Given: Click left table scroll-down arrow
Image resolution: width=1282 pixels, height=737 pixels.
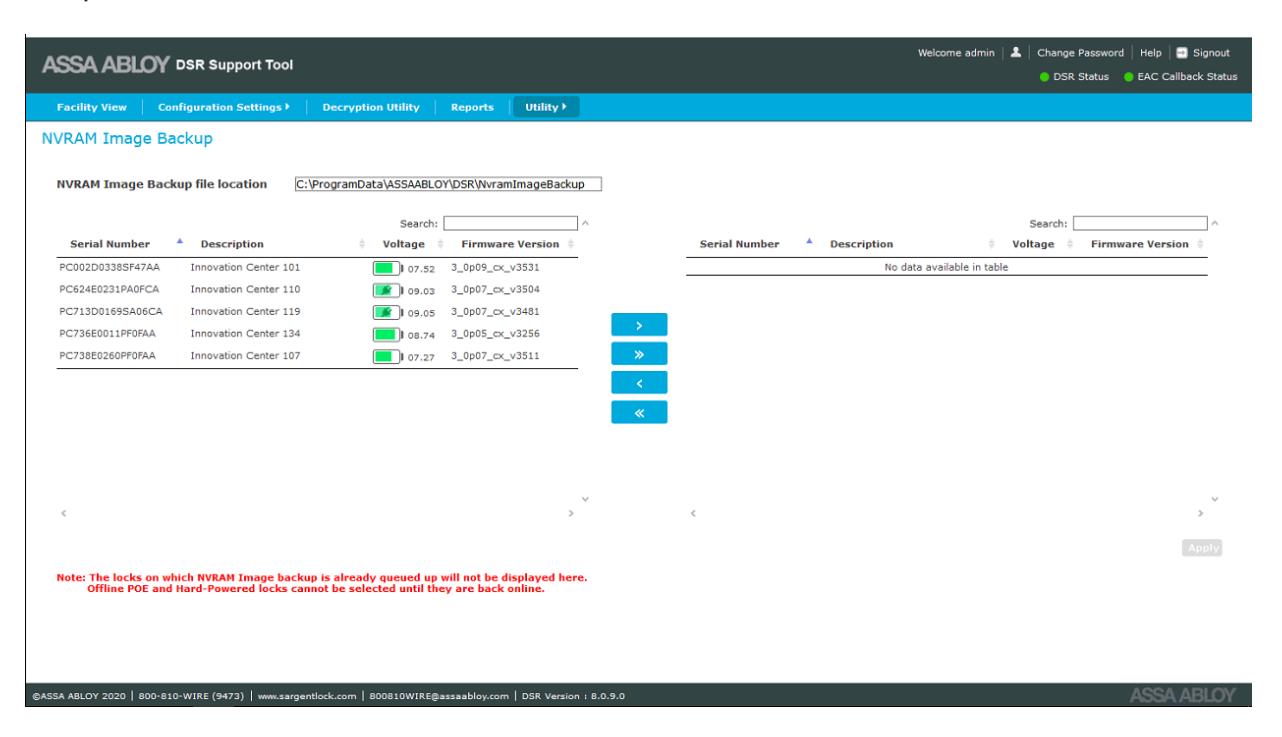Looking at the screenshot, I should pos(586,499).
